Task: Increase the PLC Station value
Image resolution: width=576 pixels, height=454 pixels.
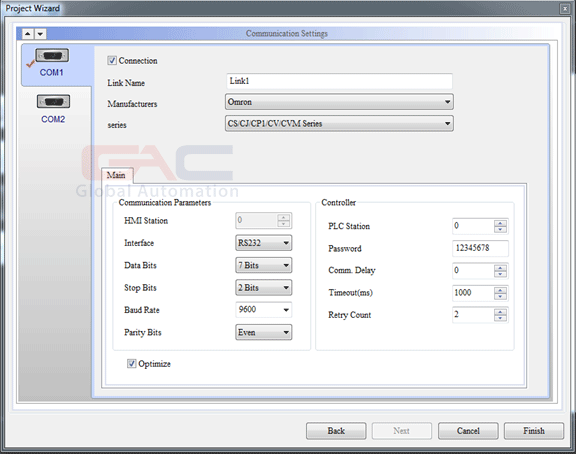Action: click(x=500, y=223)
